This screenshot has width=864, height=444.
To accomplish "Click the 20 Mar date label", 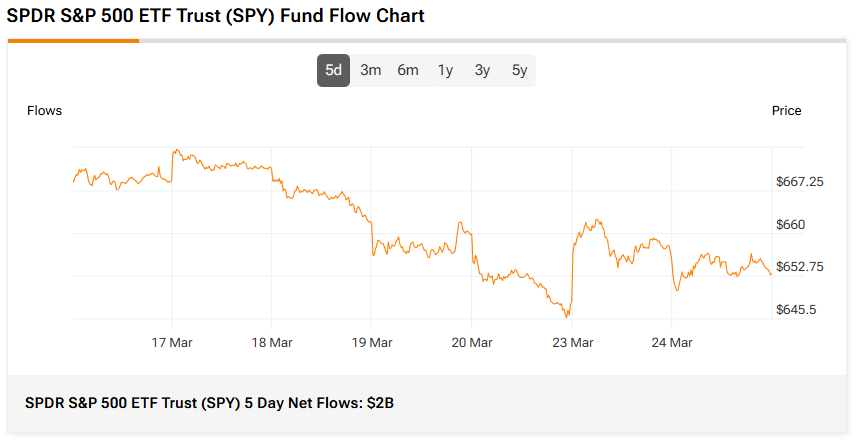I will coord(472,343).
